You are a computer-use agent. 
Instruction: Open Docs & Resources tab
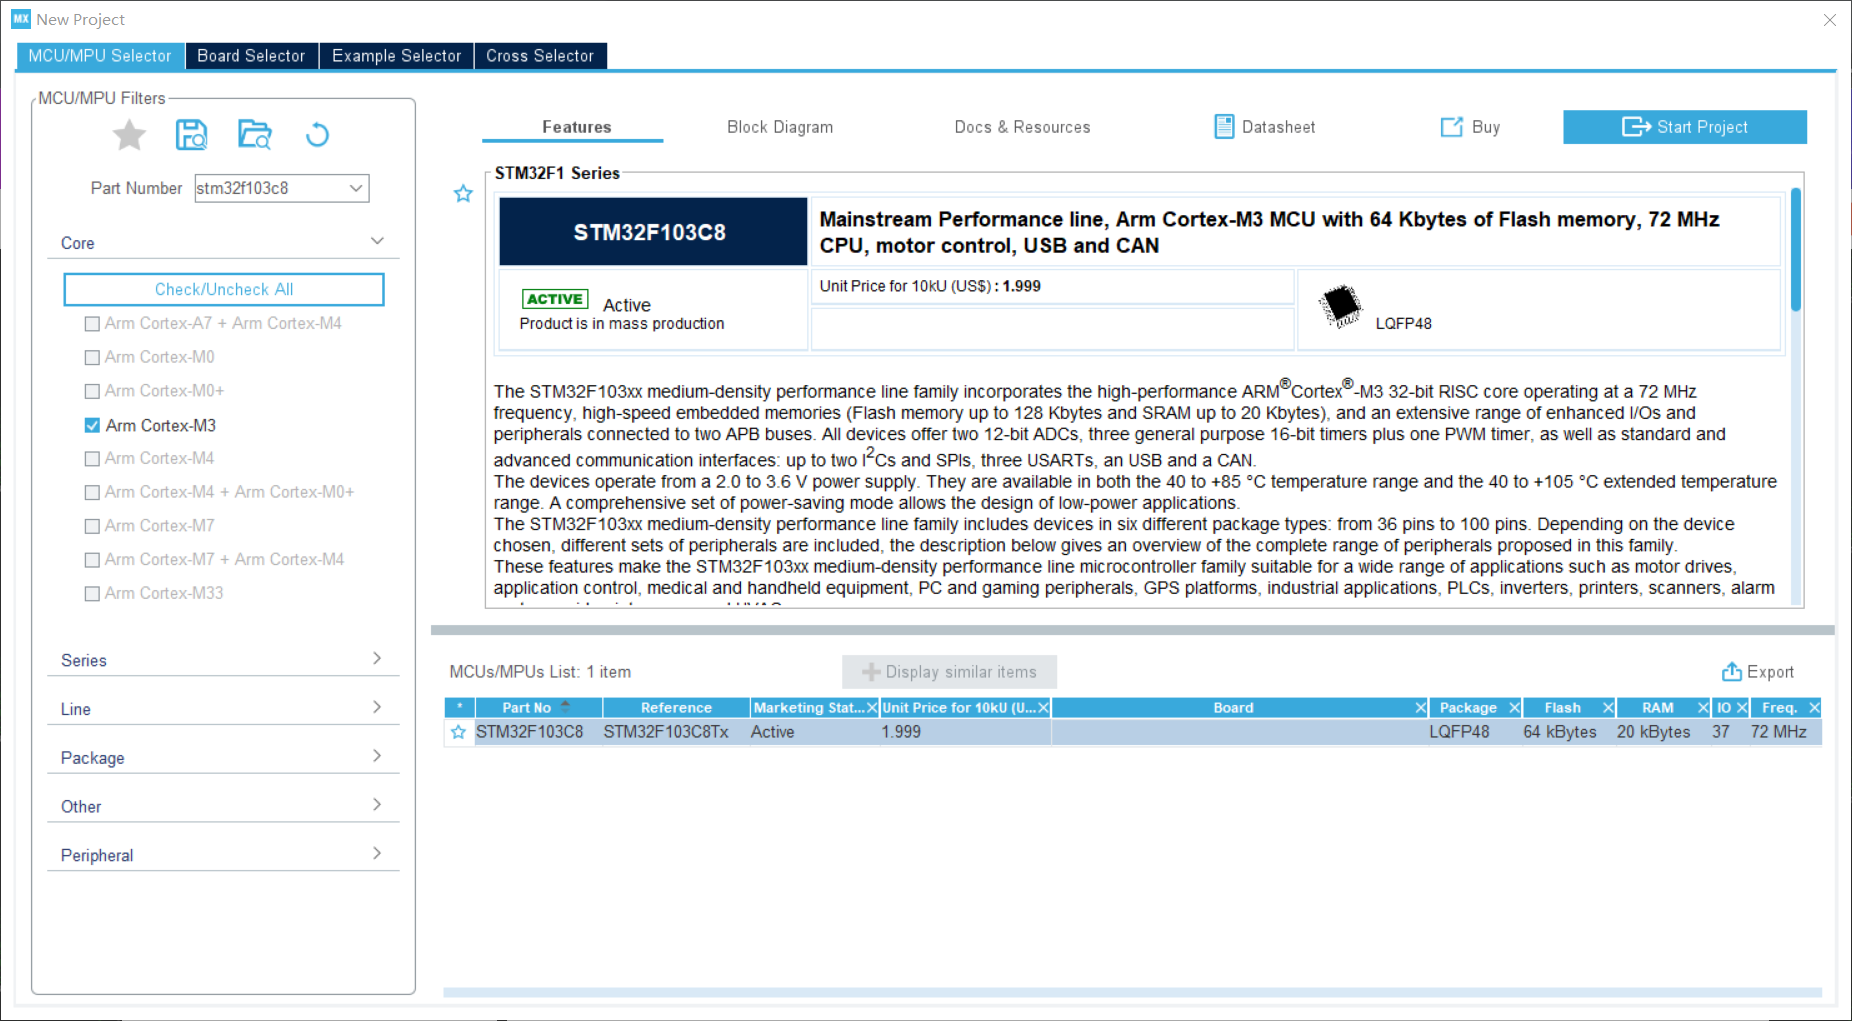pyautogui.click(x=1022, y=127)
